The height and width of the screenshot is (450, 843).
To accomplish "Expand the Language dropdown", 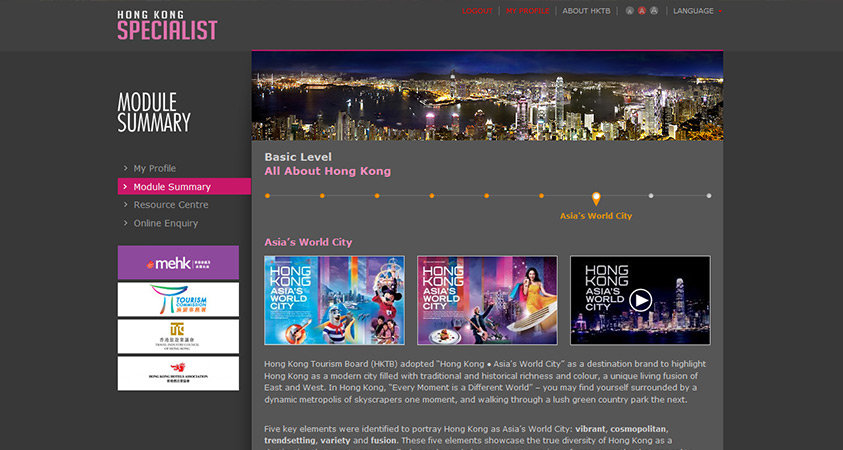I will [x=697, y=11].
